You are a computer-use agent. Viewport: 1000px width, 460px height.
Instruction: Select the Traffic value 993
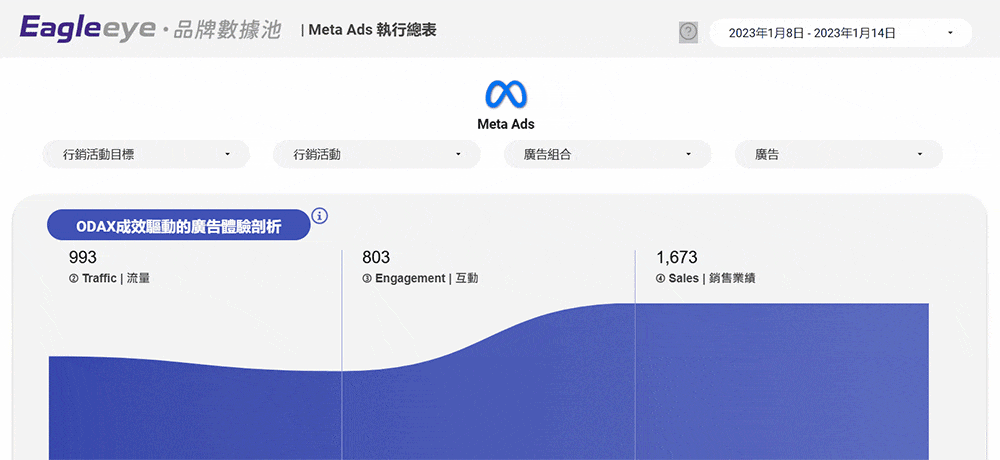[x=83, y=258]
